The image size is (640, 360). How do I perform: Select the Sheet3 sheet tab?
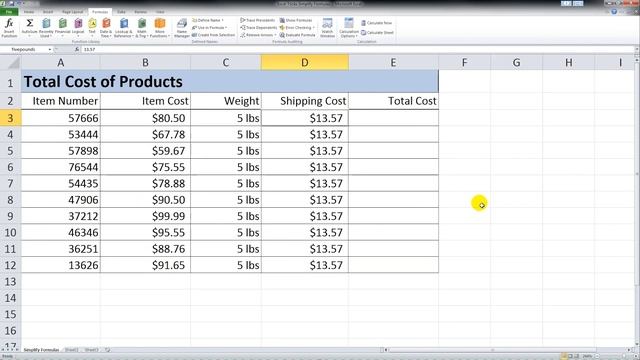pyautogui.click(x=91, y=350)
